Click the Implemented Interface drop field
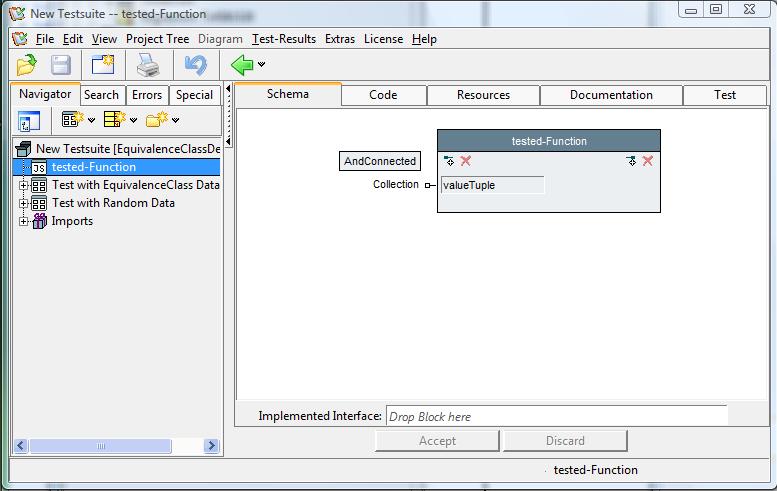The image size is (777, 491). pos(556,416)
